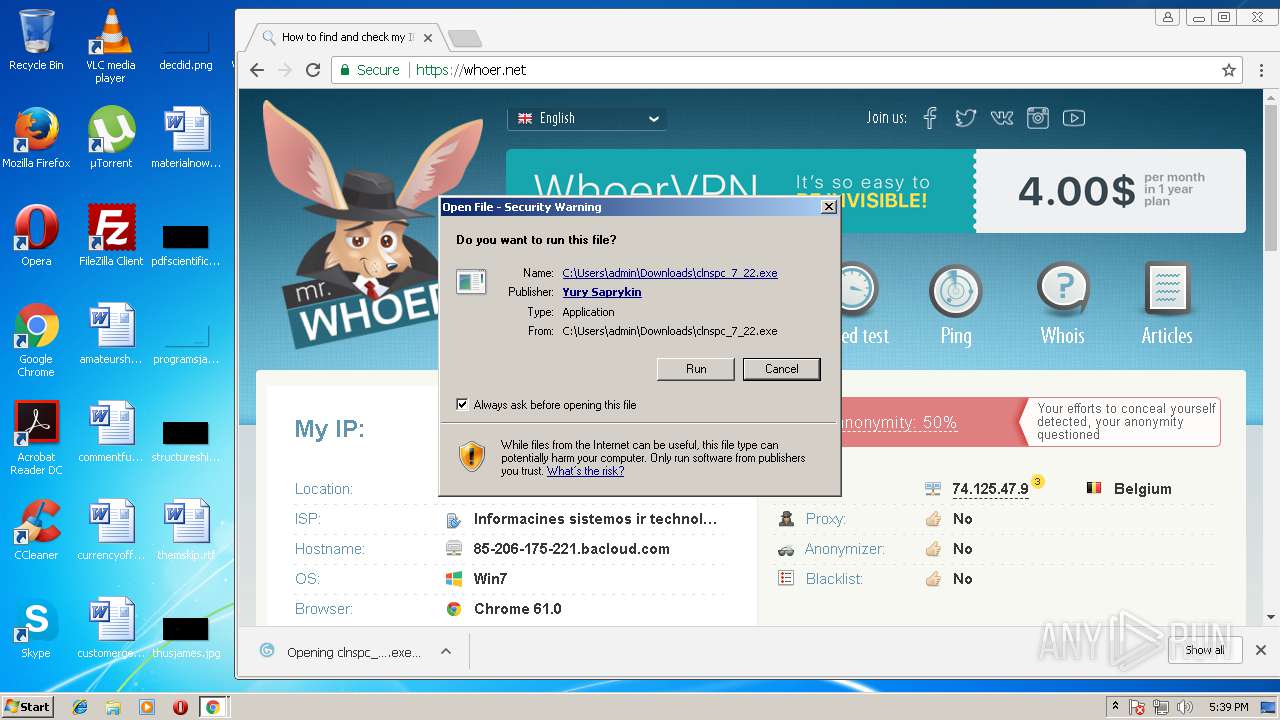This screenshot has height=720, width=1280.
Task: Open Internet Explorer from taskbar
Action: coord(80,707)
